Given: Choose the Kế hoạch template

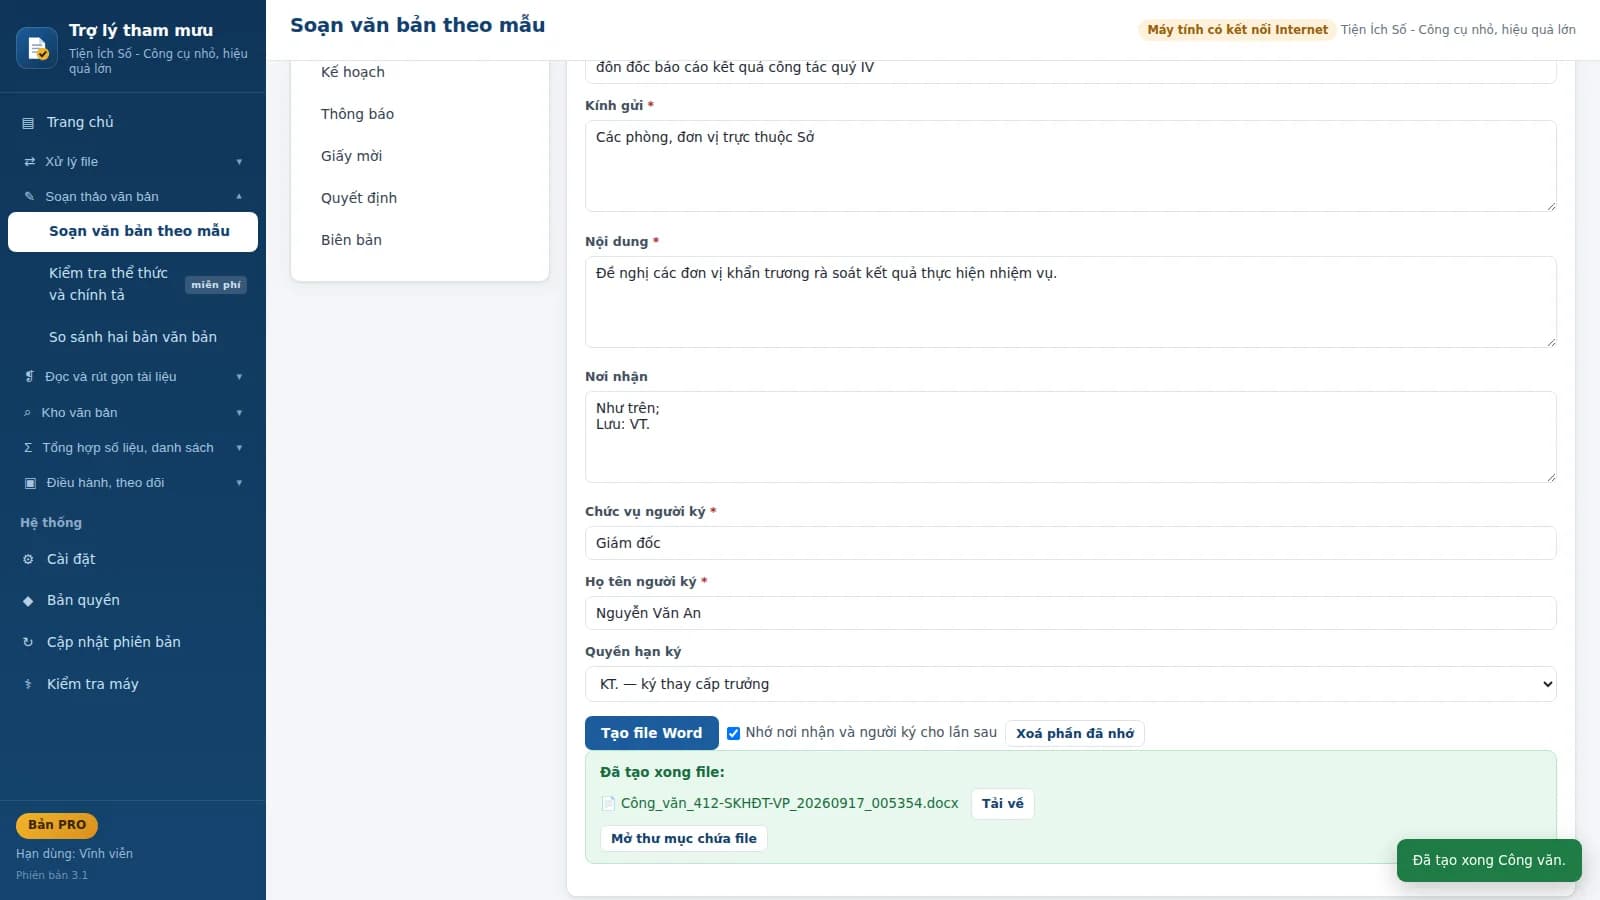Looking at the screenshot, I should pyautogui.click(x=353, y=72).
